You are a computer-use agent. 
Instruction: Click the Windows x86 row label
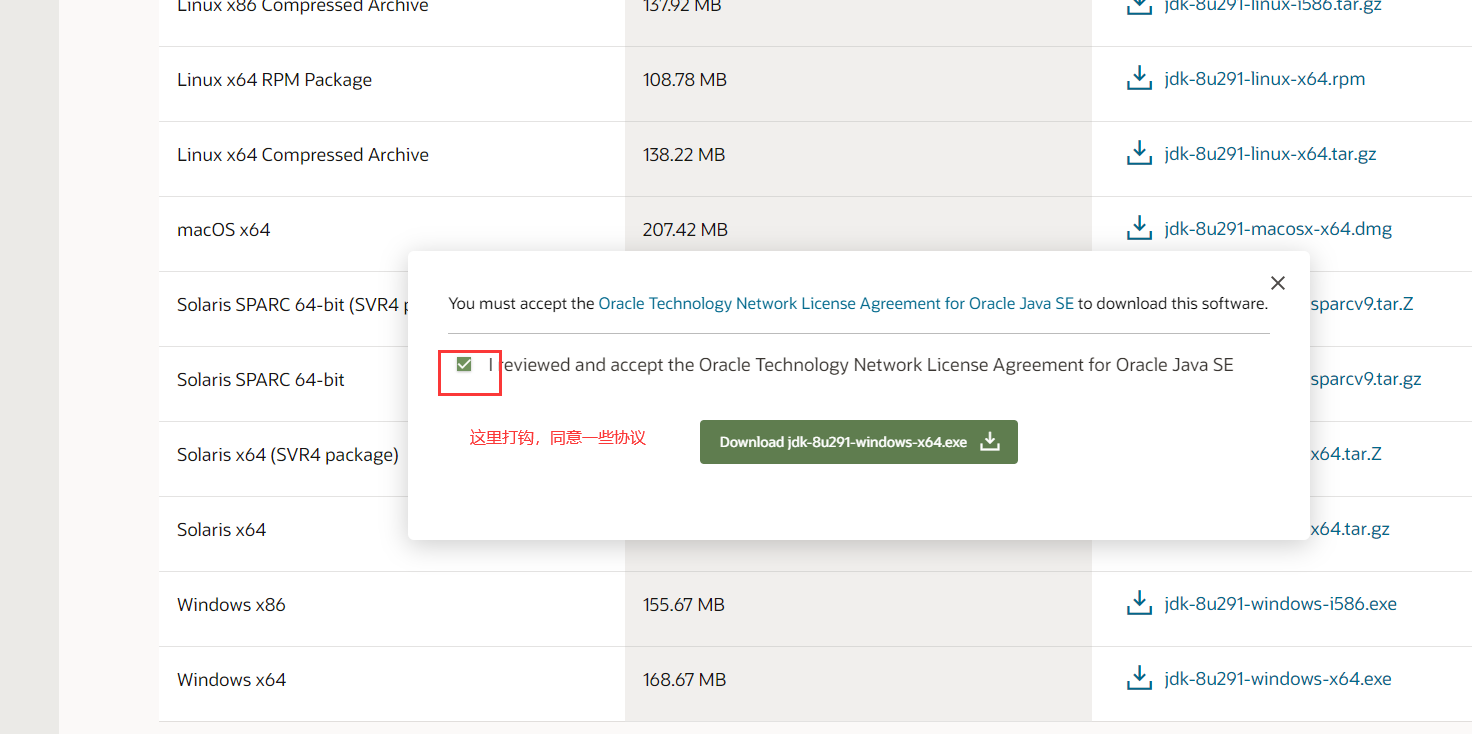point(231,605)
